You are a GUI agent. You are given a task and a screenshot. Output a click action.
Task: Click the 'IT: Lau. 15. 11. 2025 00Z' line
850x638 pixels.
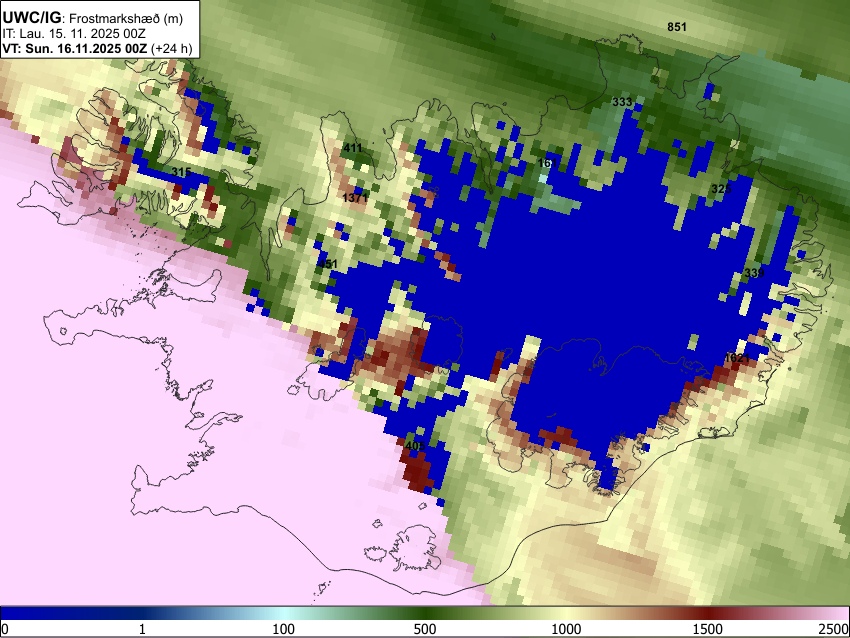pos(74,34)
